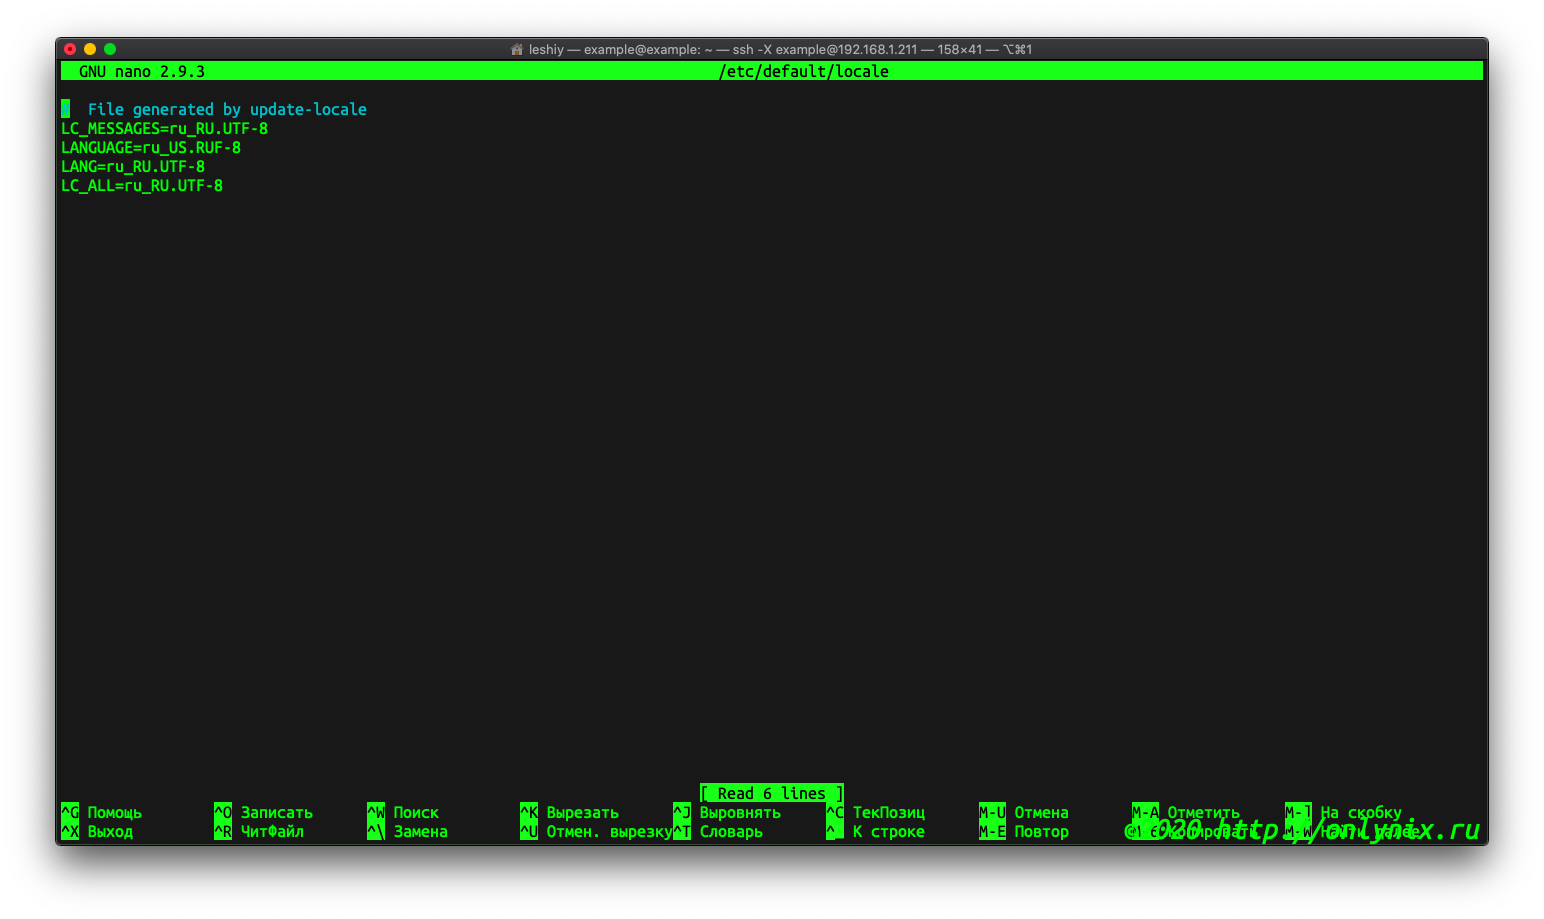The width and height of the screenshot is (1544, 919).
Task: Click the ^R ЧитФайл read file shortcut
Action: click(260, 831)
